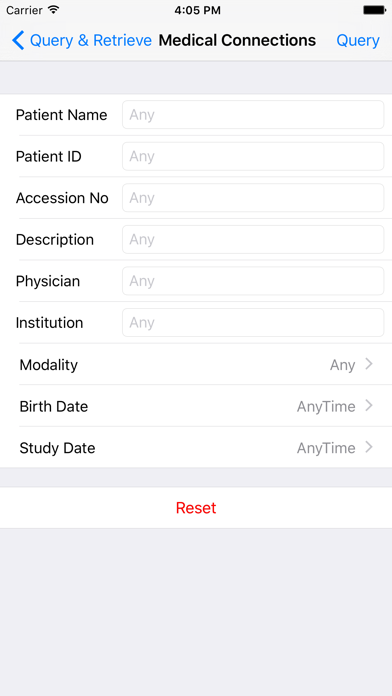Open the Modality selection row
Image resolution: width=392 pixels, height=696 pixels.
click(196, 364)
